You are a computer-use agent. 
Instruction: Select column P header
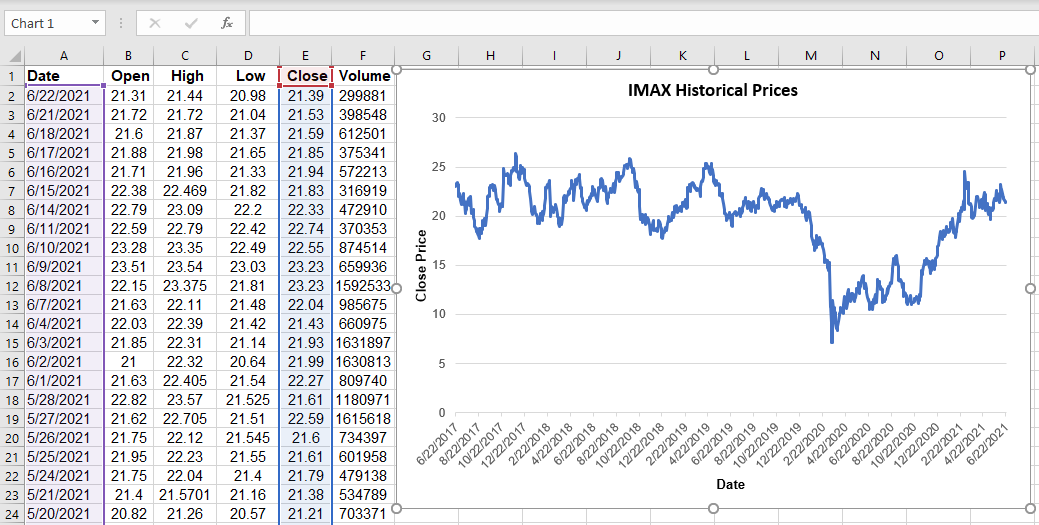point(1003,56)
